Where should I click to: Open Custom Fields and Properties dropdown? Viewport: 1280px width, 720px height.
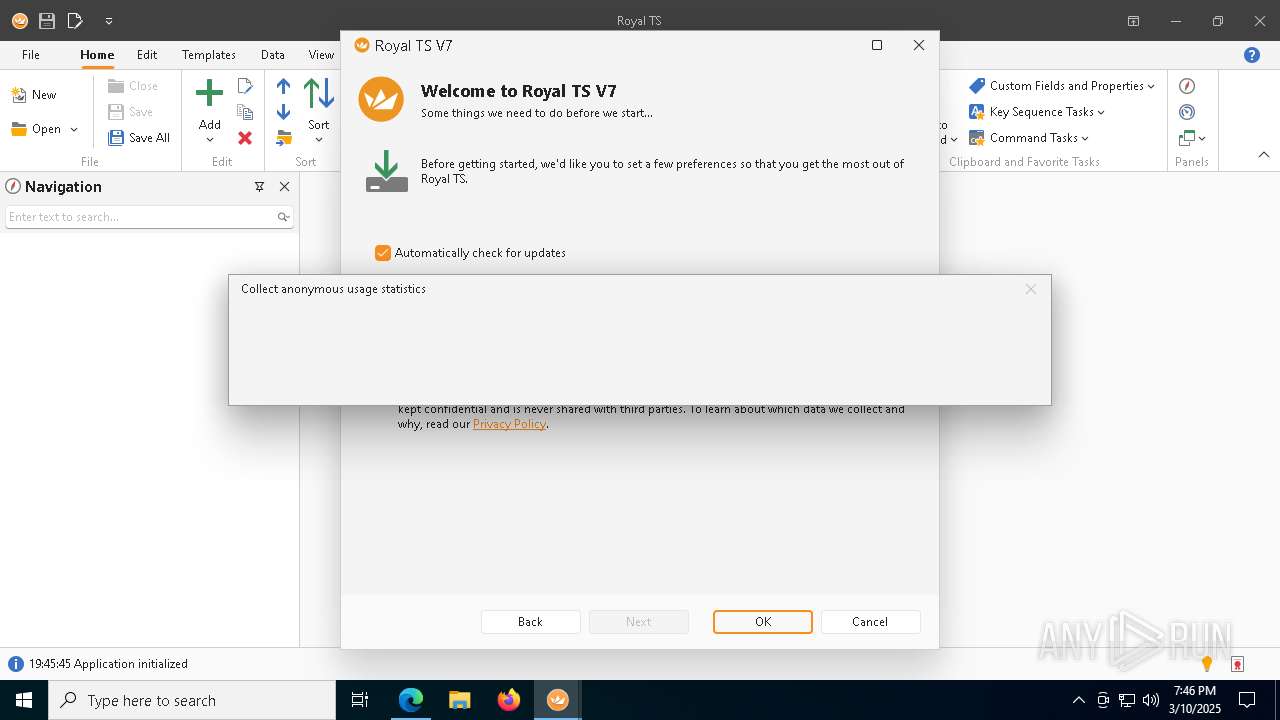1061,86
